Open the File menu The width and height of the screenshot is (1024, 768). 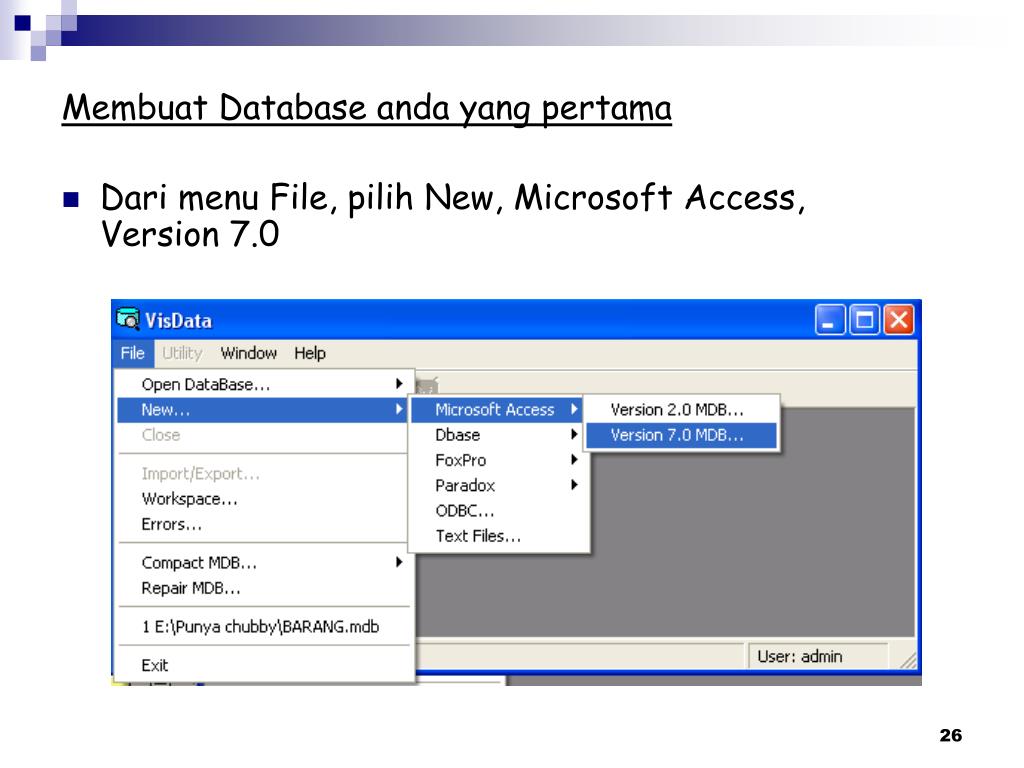(133, 353)
